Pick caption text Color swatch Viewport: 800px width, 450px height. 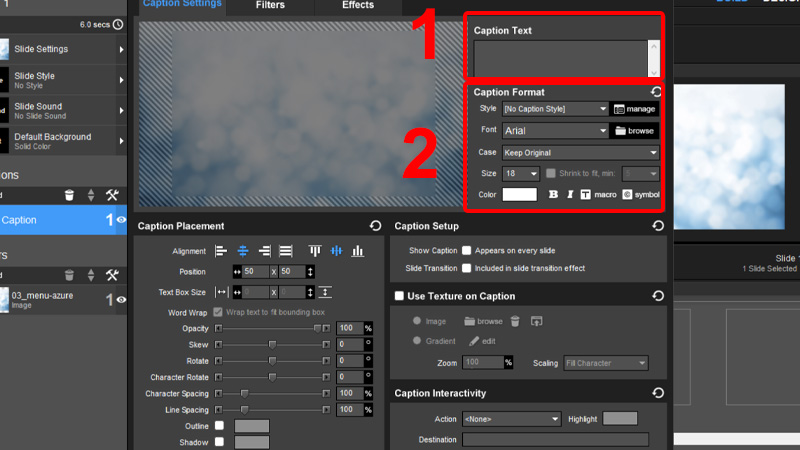[519, 194]
